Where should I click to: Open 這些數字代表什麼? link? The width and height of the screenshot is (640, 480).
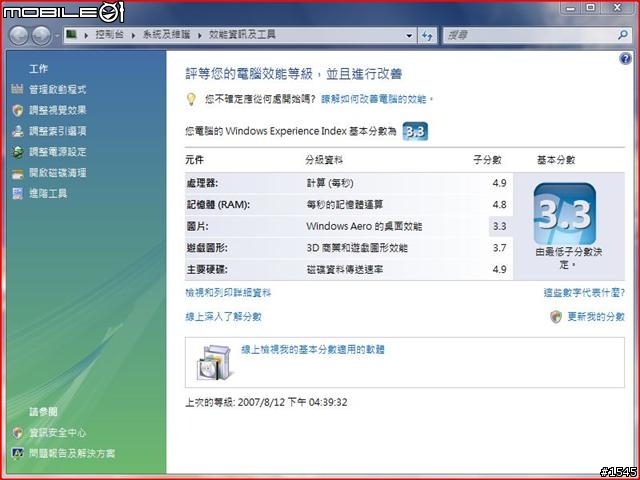pyautogui.click(x=584, y=293)
